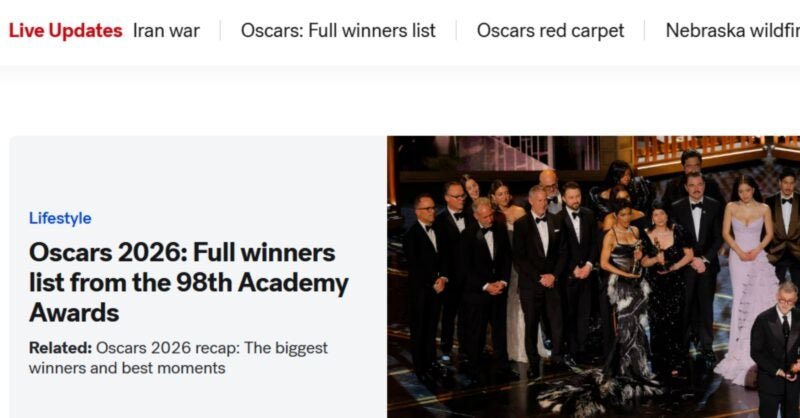This screenshot has height=418, width=800.
Task: Go to the Lifestyle section link
Action: tap(60, 218)
